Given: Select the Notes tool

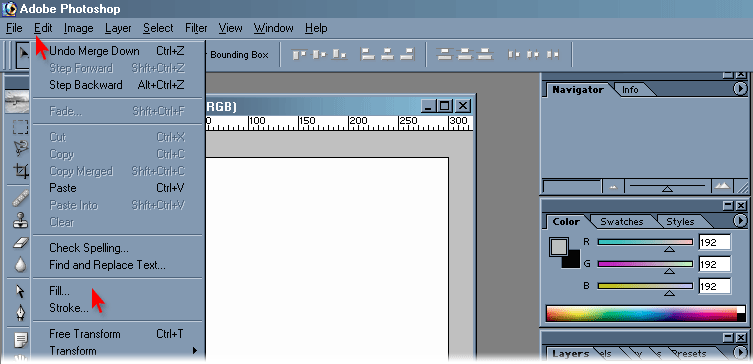Looking at the screenshot, I should (x=21, y=340).
